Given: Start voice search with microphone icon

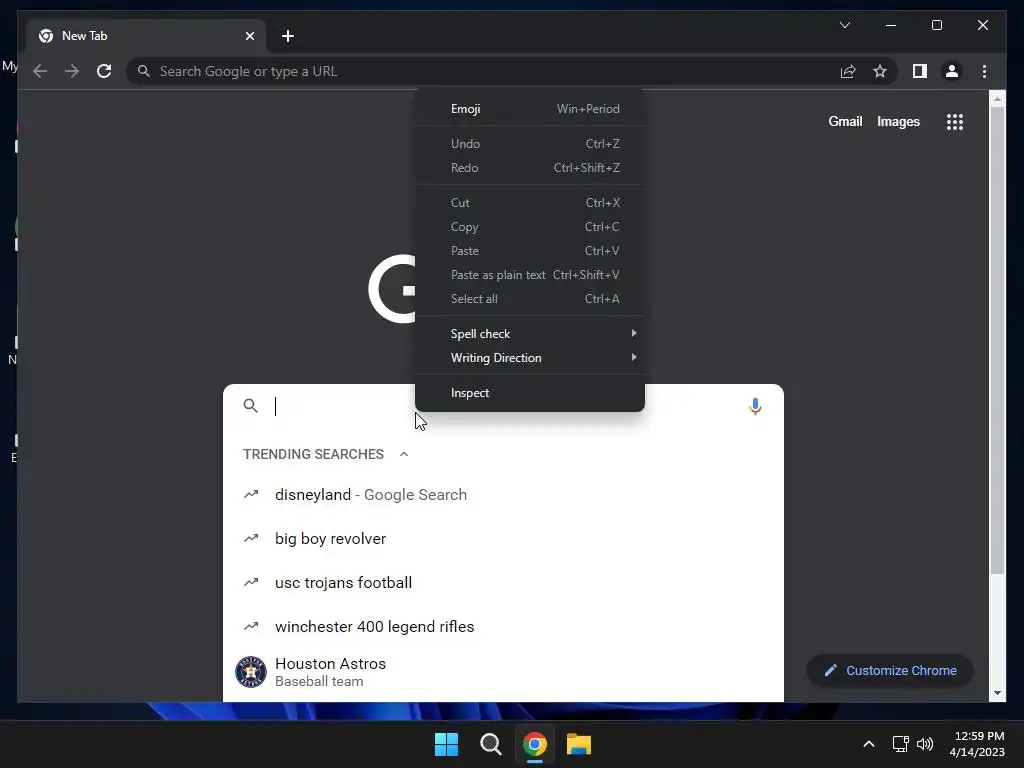Looking at the screenshot, I should [x=755, y=406].
